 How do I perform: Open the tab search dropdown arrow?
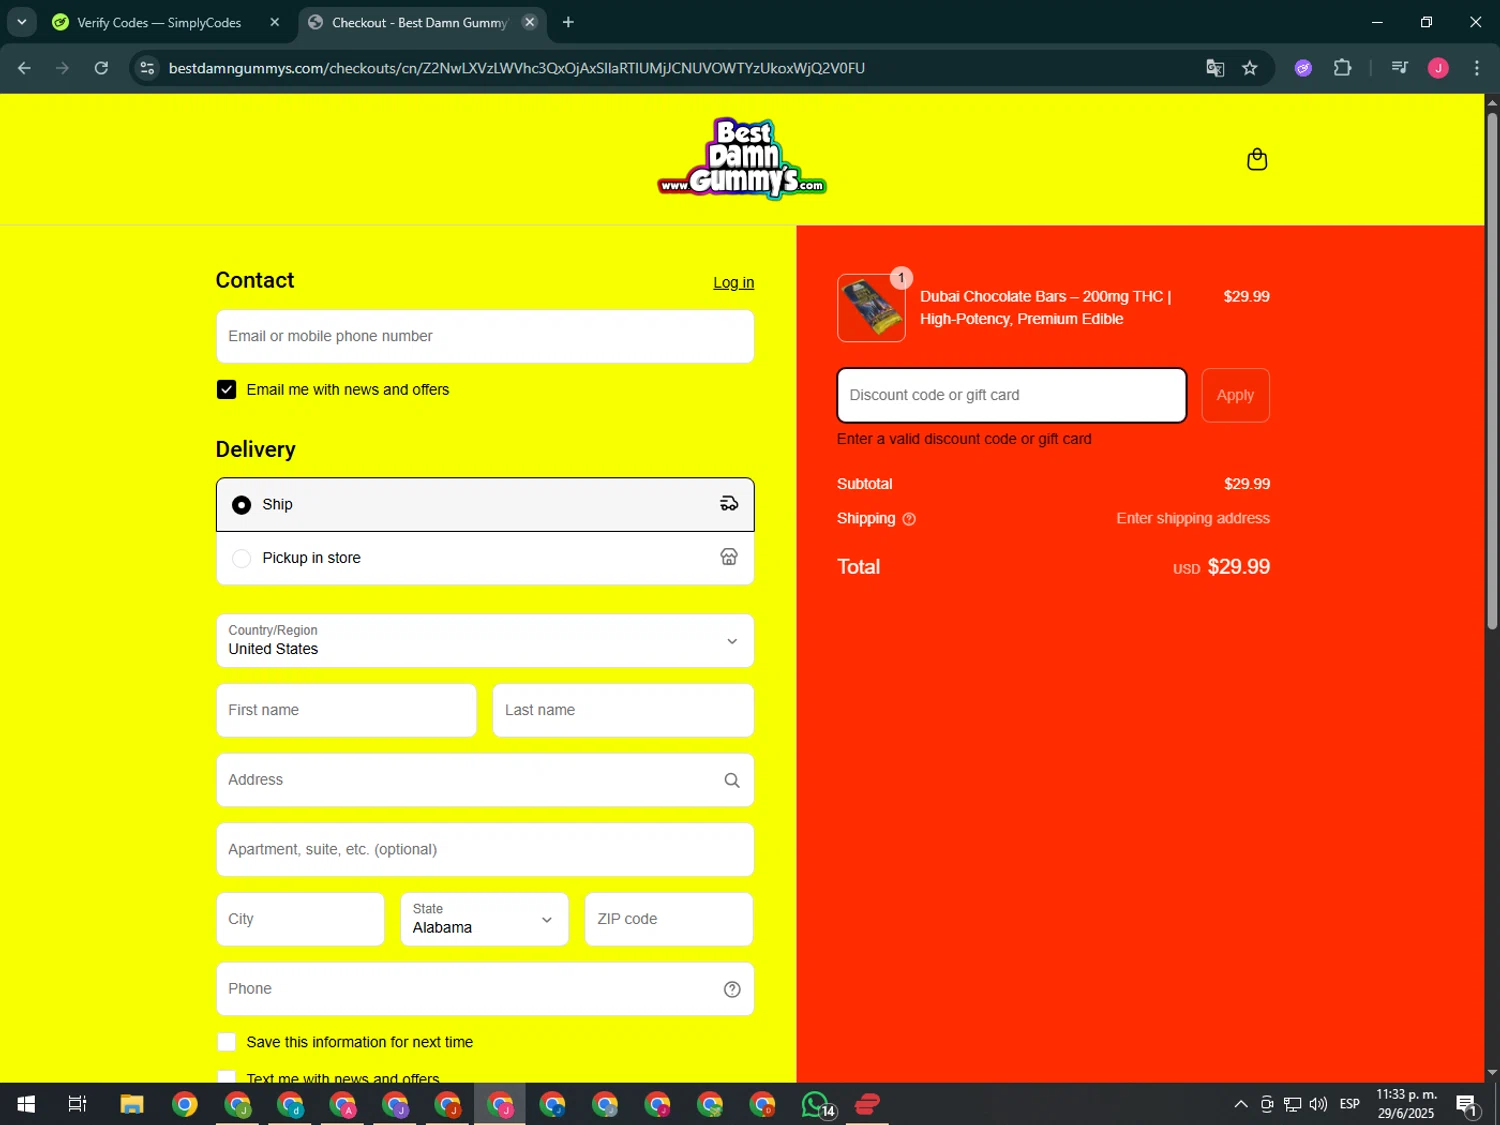[x=21, y=22]
